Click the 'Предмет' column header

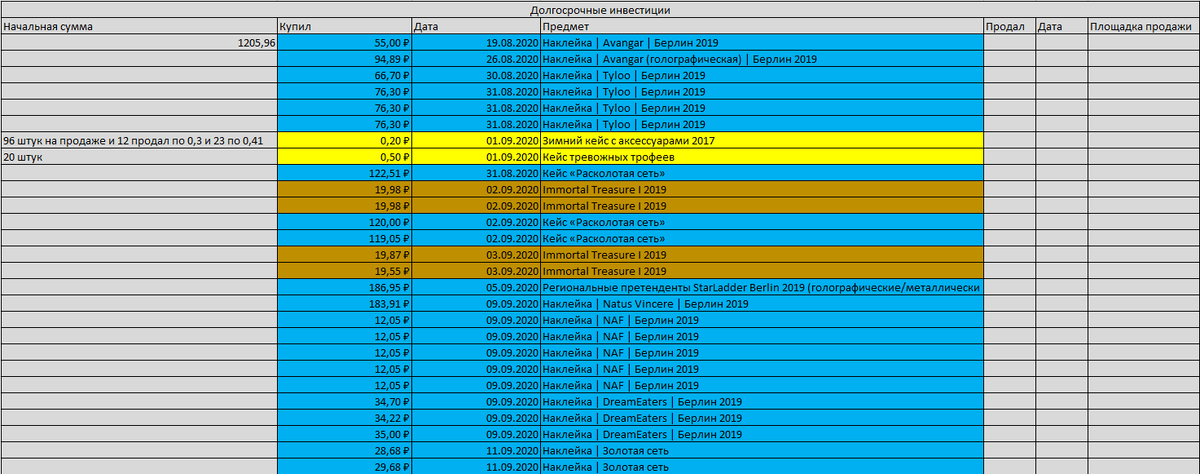[x=762, y=25]
